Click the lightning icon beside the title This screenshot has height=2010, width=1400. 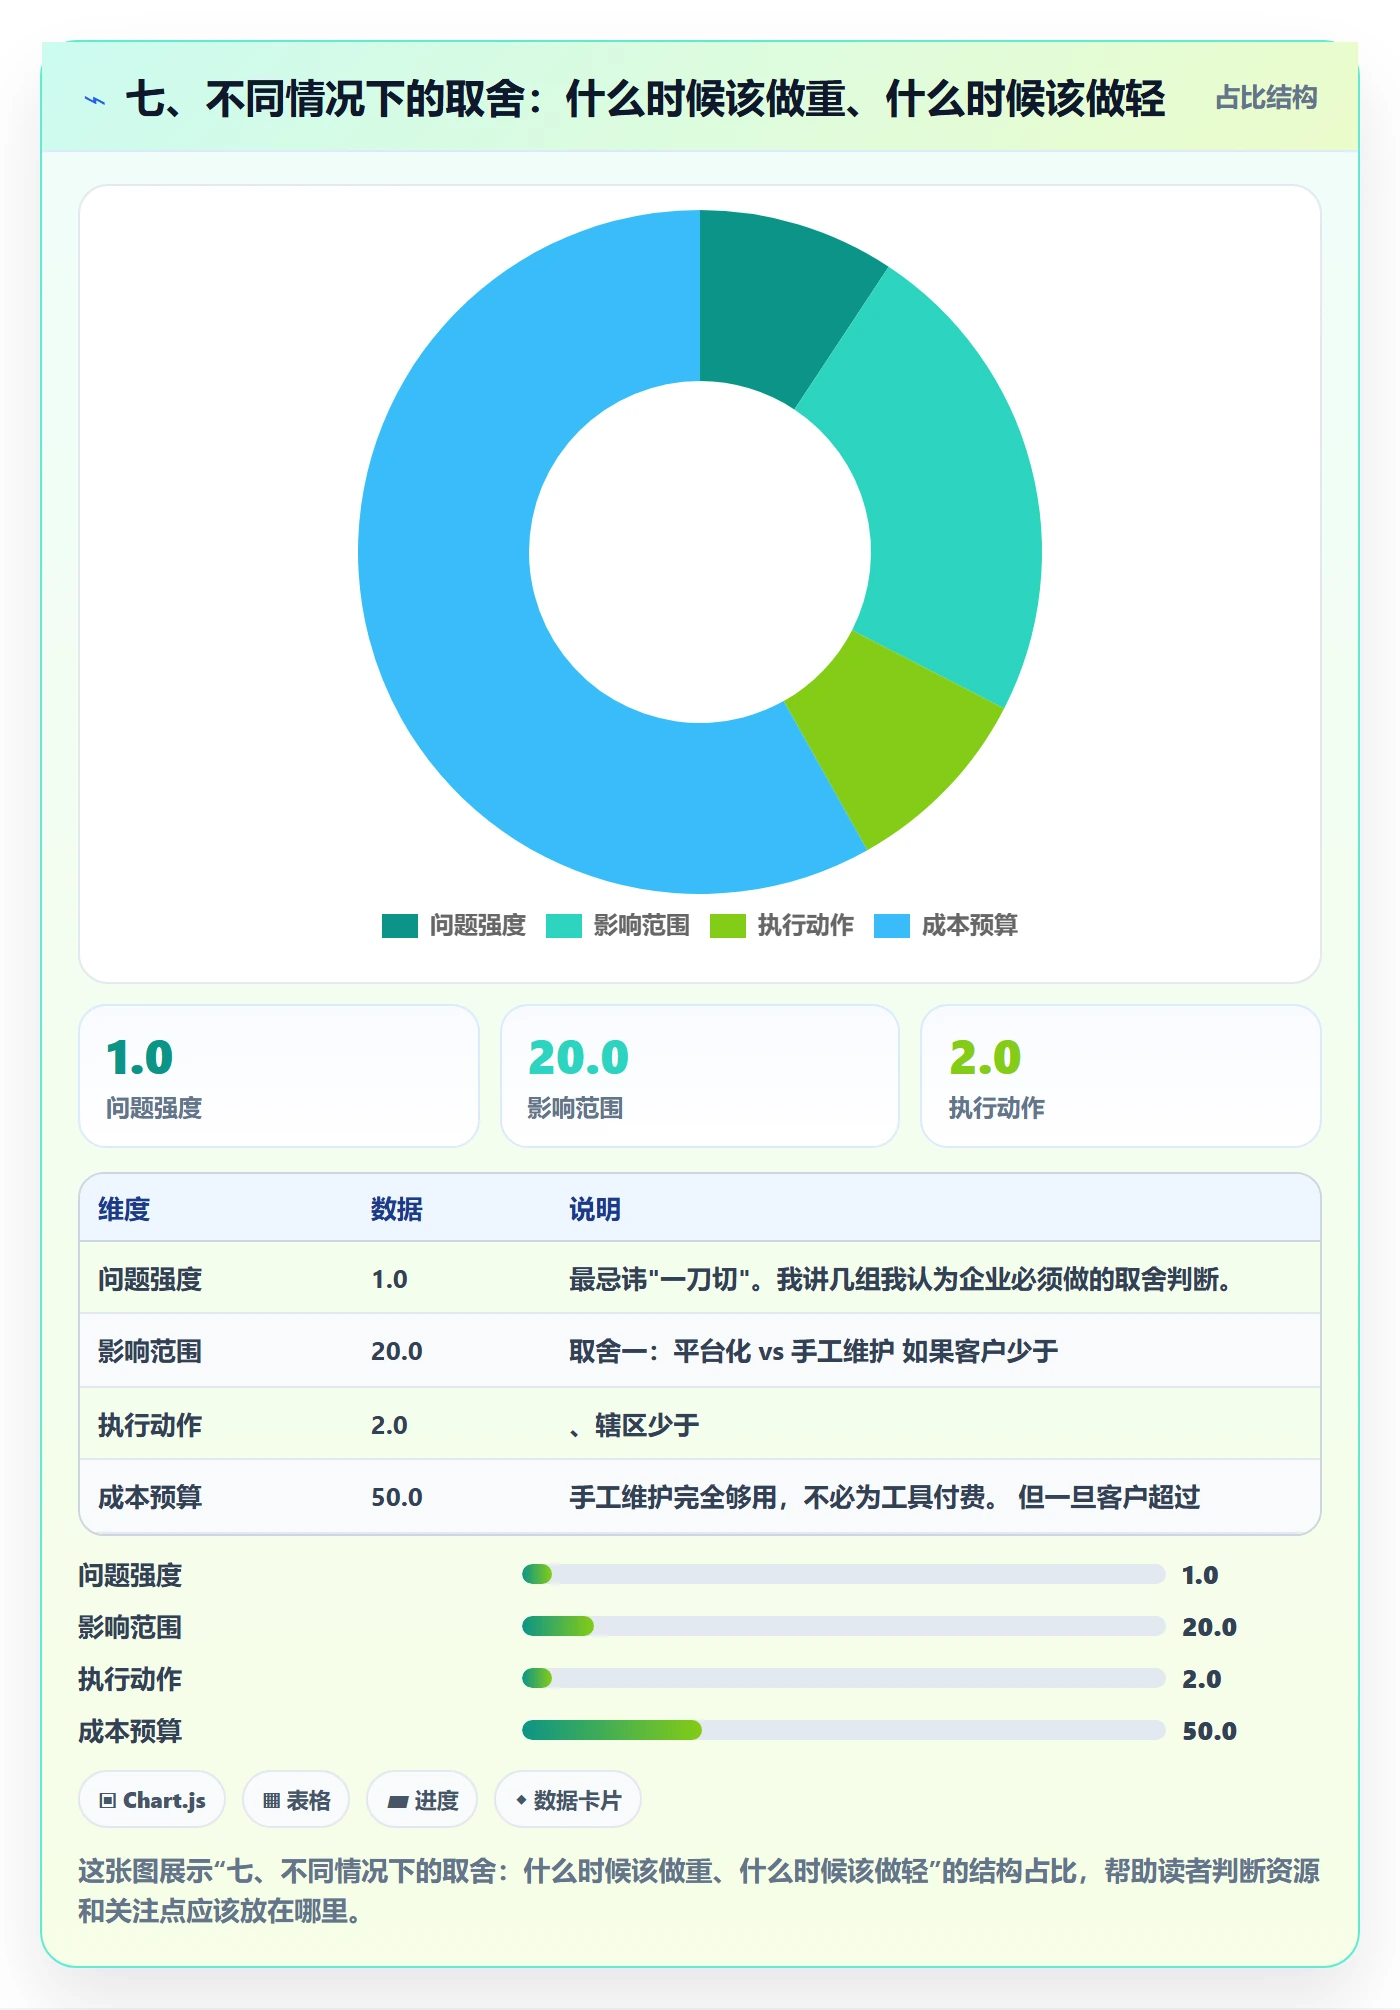pyautogui.click(x=95, y=99)
